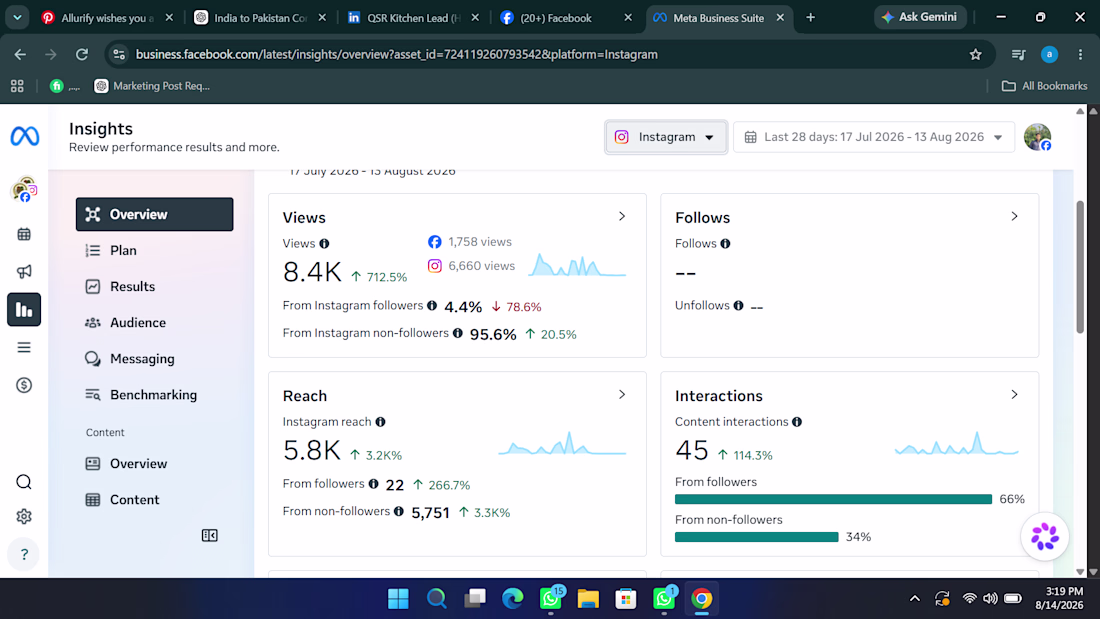The width and height of the screenshot is (1100, 619).
Task: Click the Help question mark icon
Action: (x=24, y=554)
